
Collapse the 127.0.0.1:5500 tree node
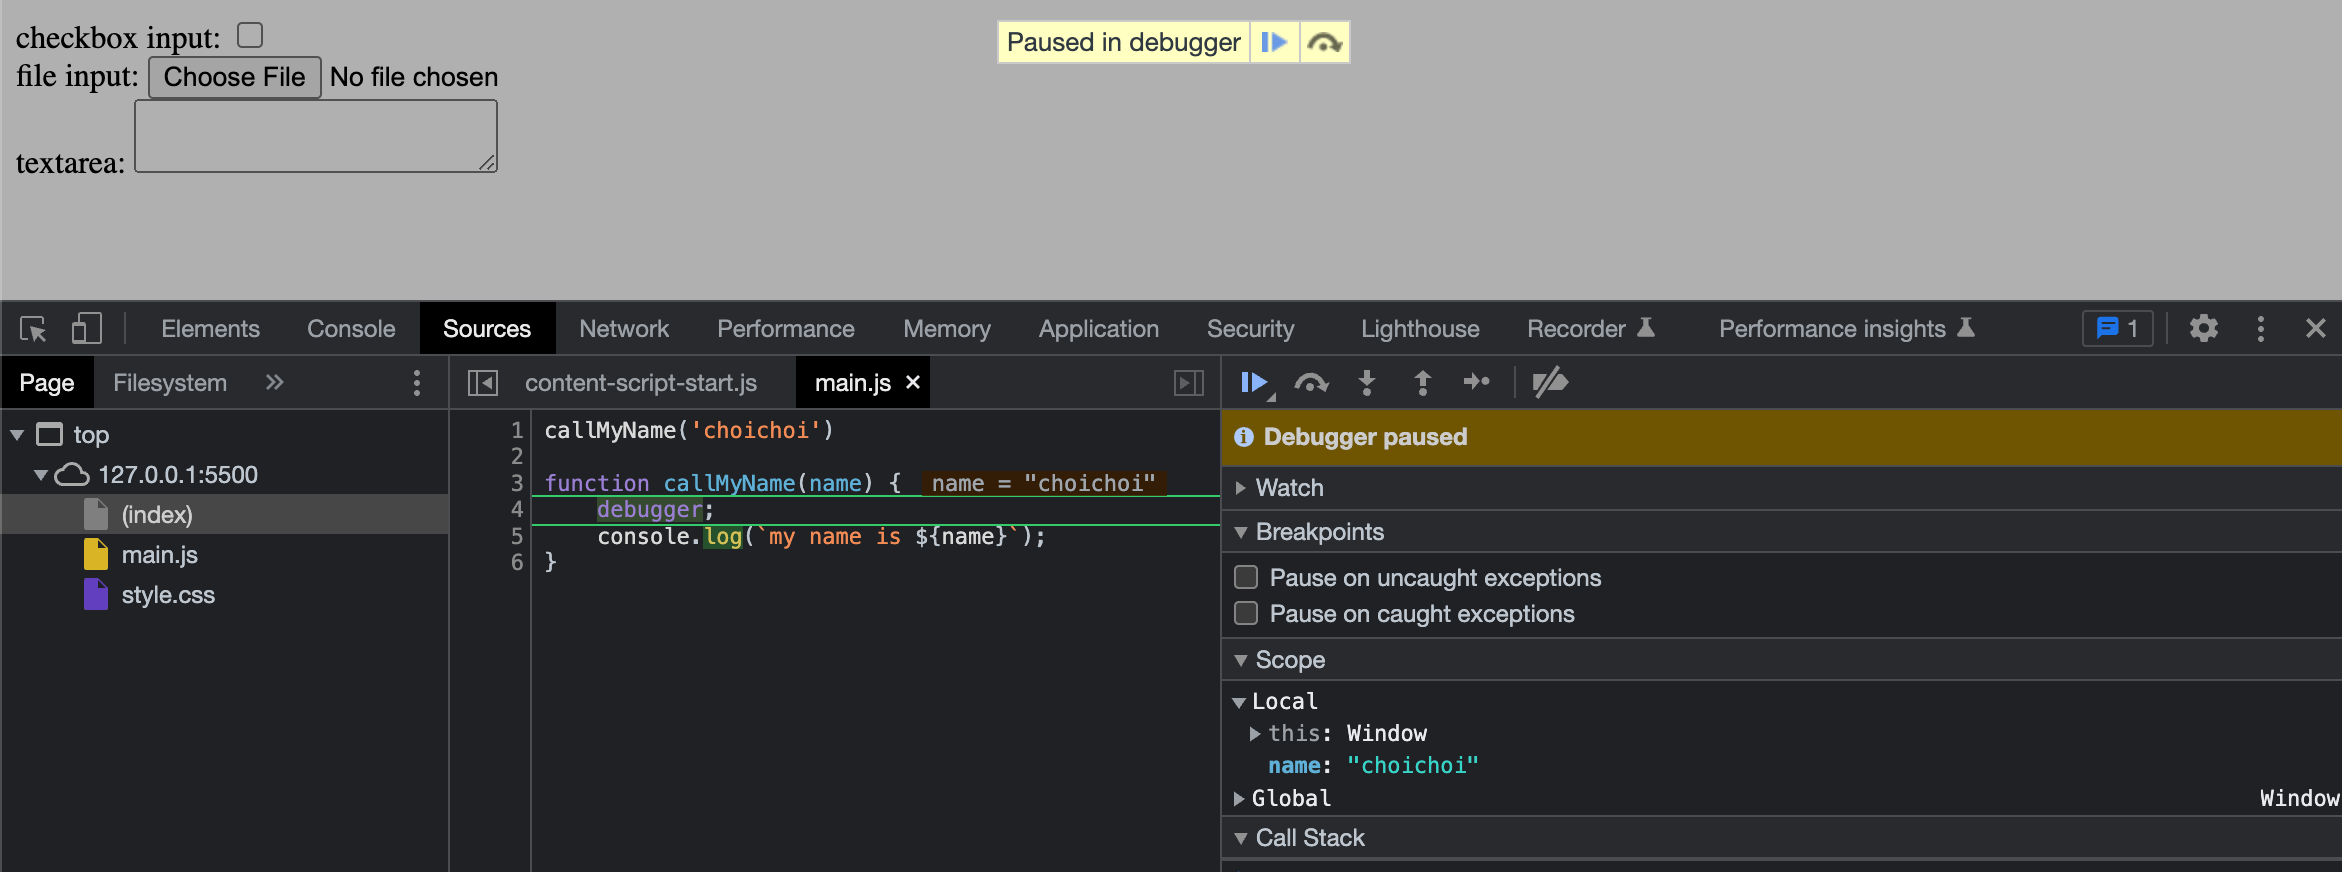[x=41, y=475]
